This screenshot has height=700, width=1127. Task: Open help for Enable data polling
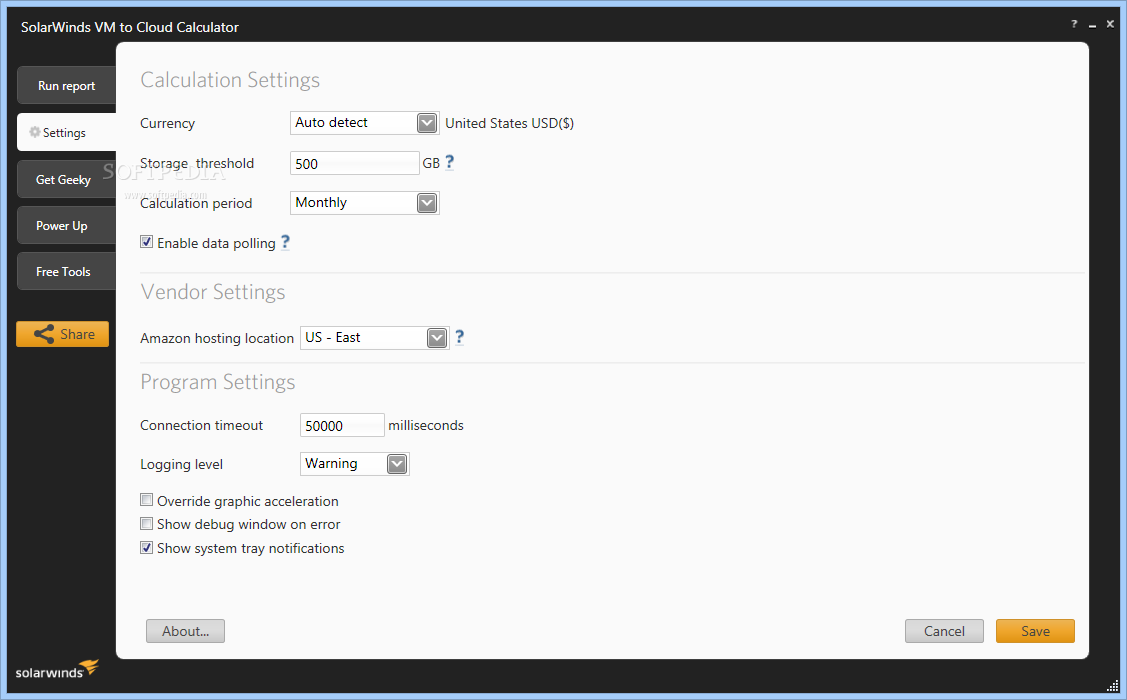point(285,242)
